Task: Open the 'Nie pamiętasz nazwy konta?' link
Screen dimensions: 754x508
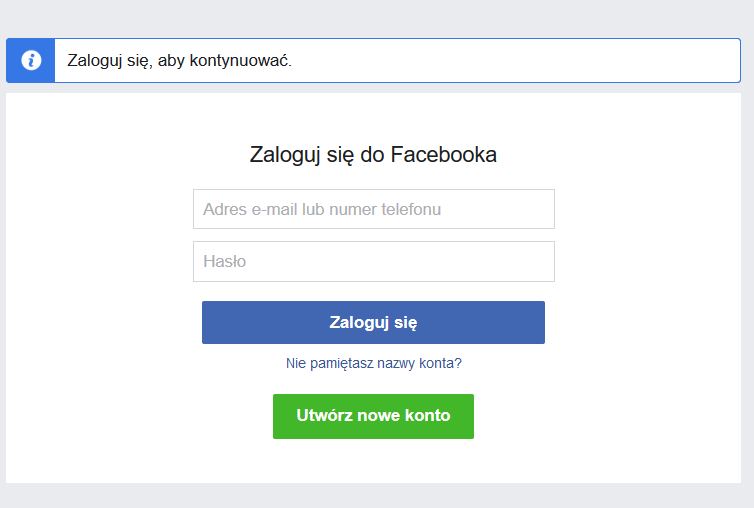Action: pos(373,363)
